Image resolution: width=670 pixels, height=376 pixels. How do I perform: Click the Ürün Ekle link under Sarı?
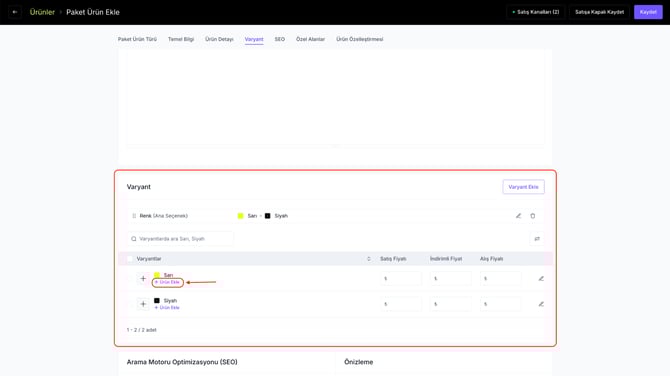(167, 282)
